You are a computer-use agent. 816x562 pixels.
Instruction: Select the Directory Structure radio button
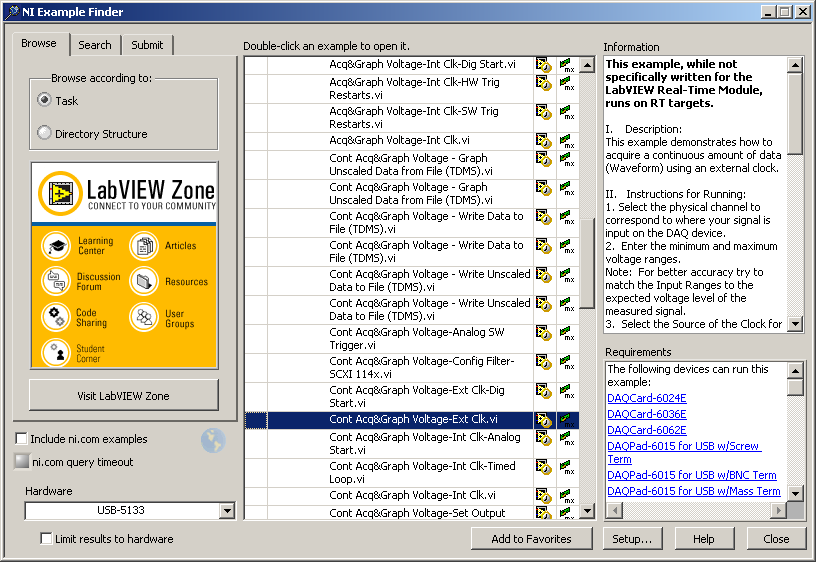pos(45,133)
